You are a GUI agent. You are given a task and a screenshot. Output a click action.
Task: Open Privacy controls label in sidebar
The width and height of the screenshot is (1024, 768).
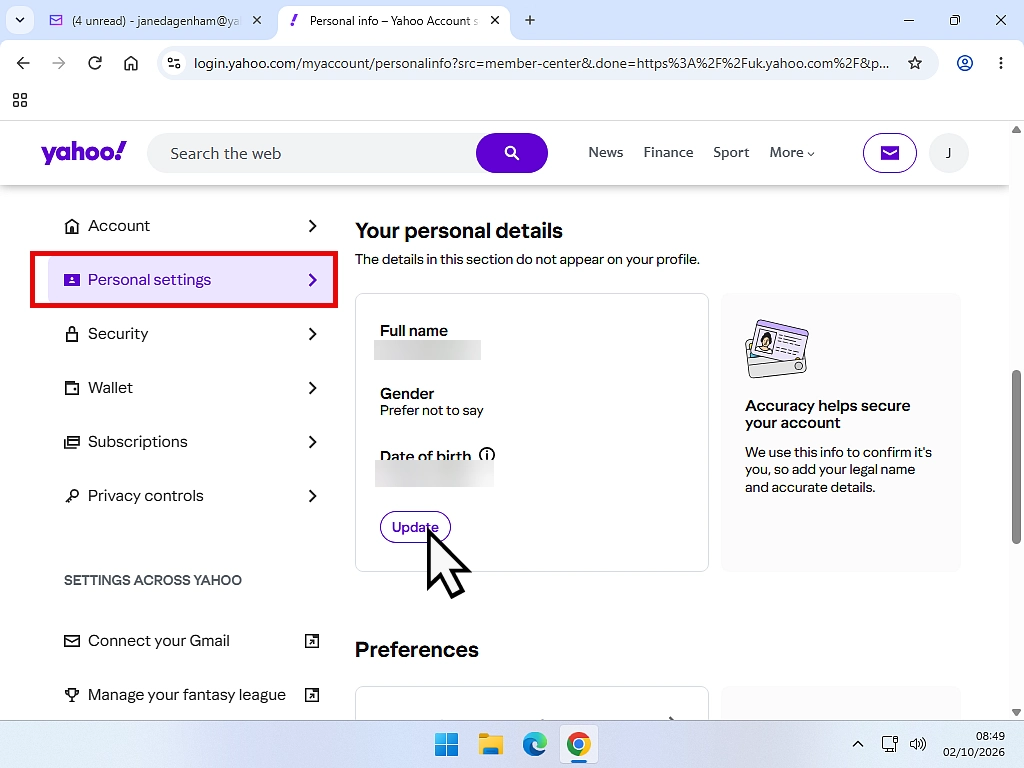coord(146,496)
